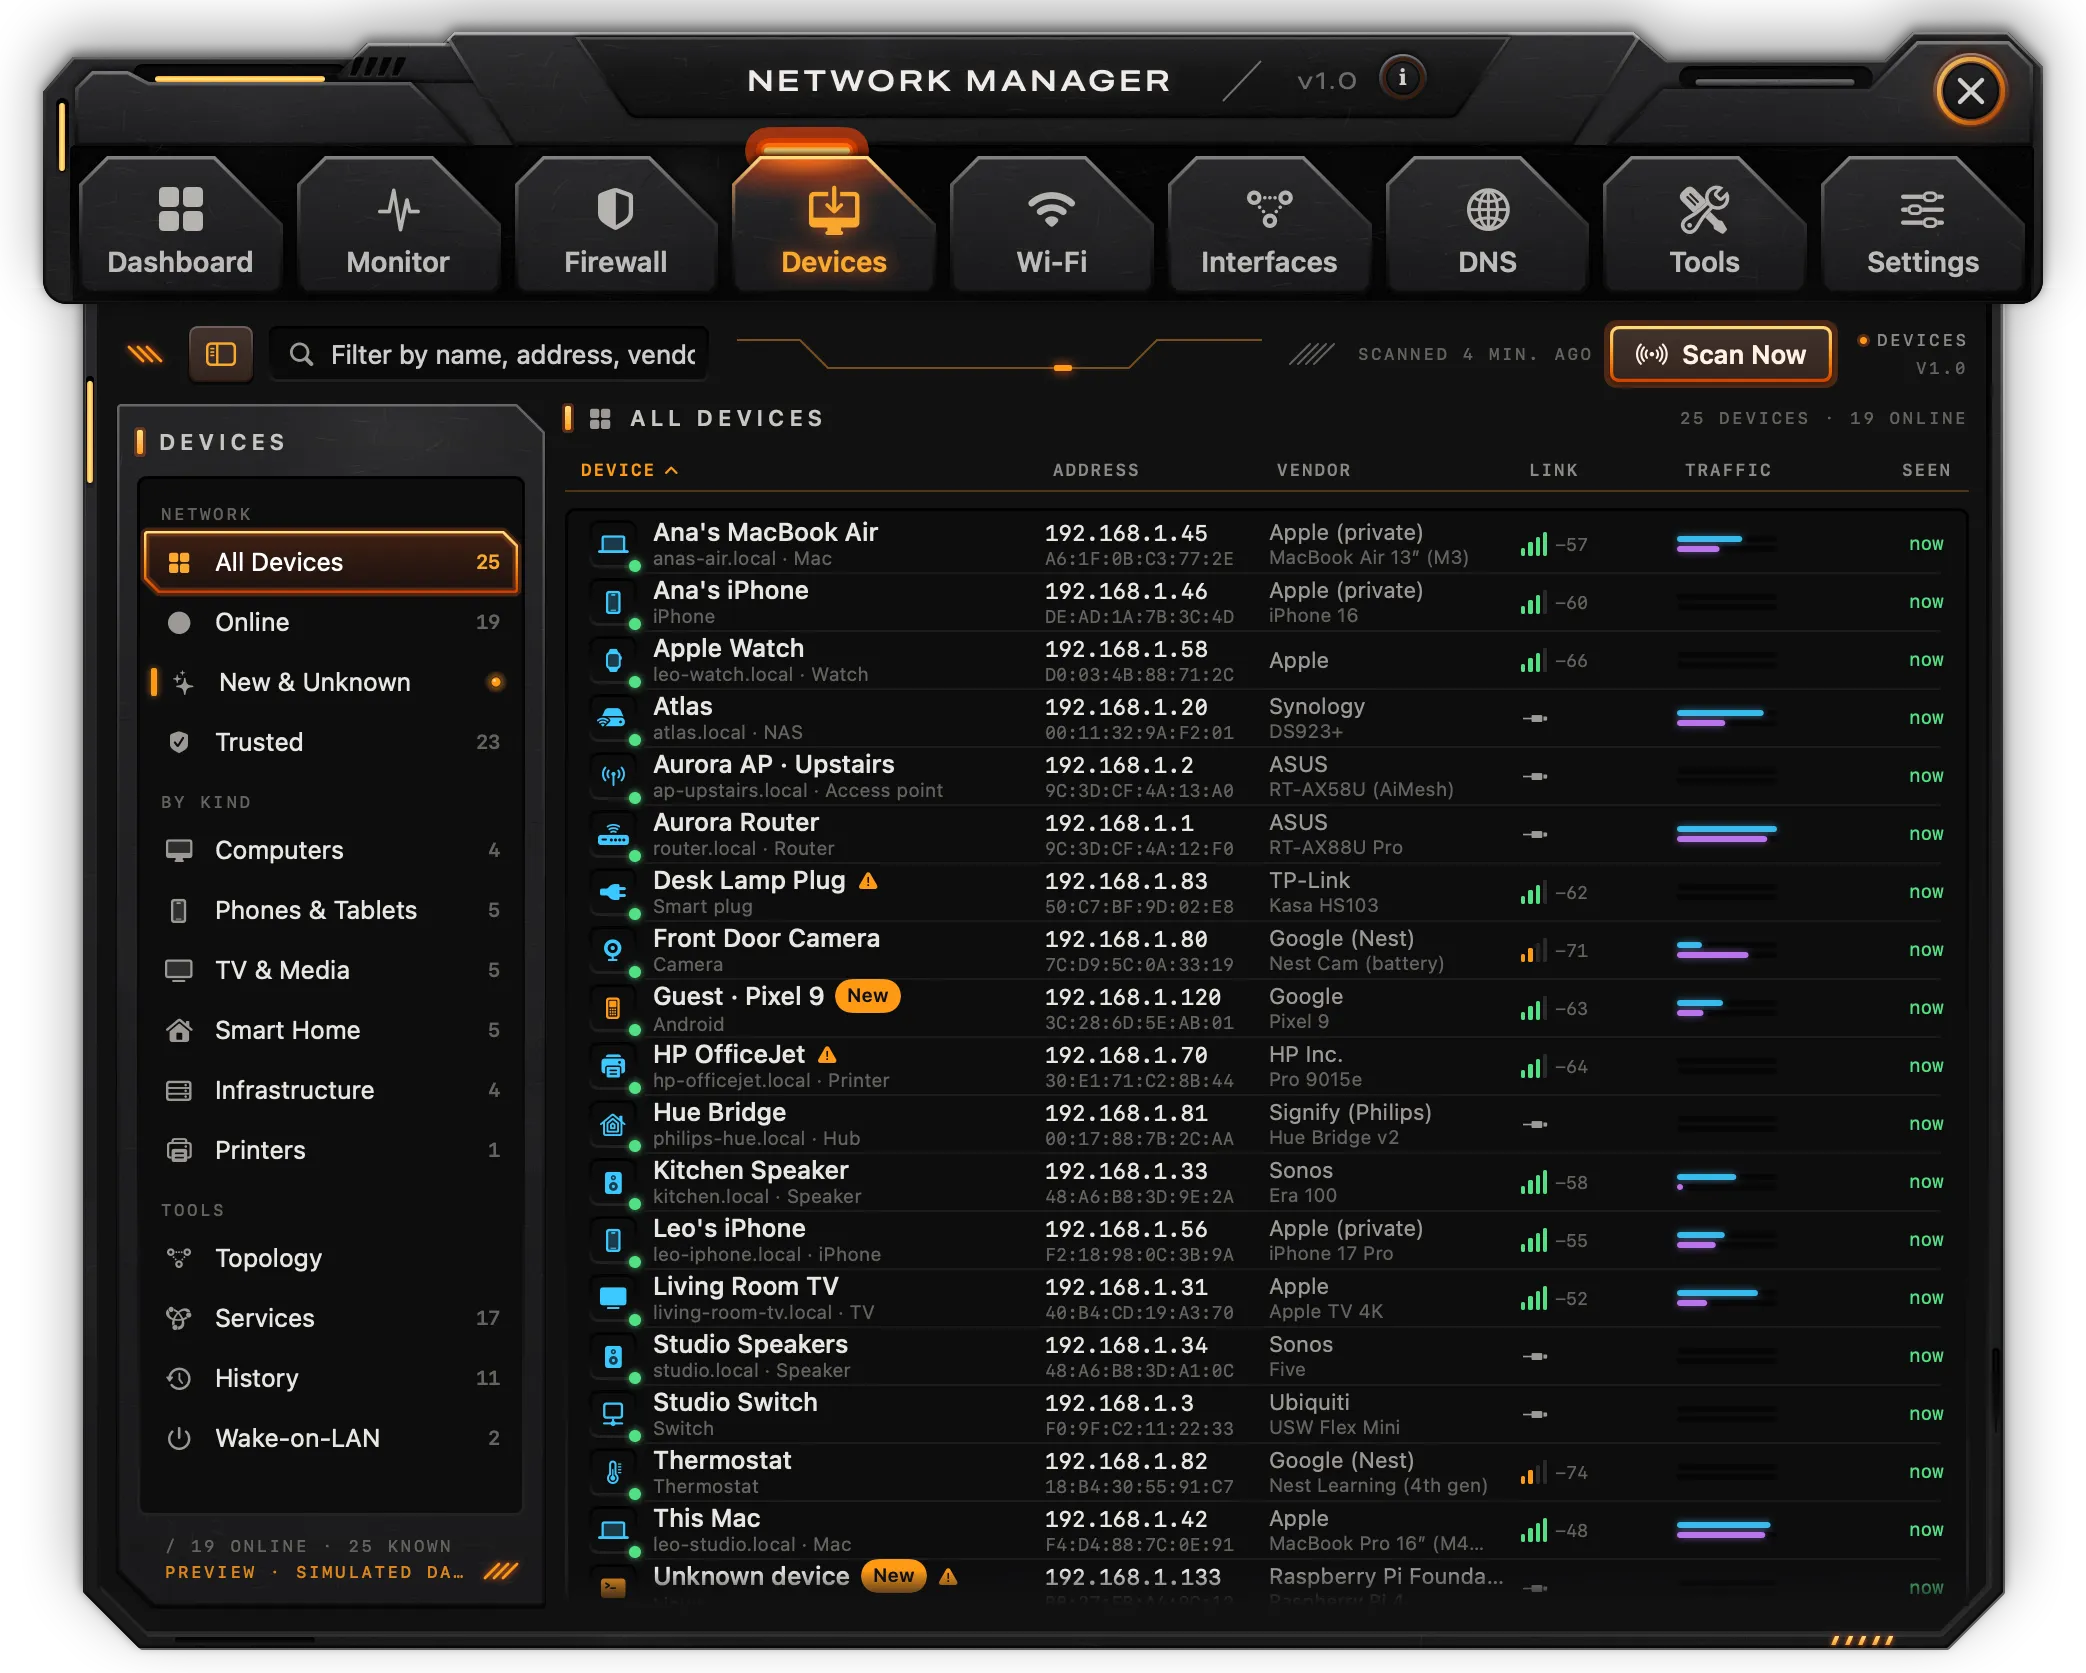Click the laptop icon for Ana's MacBook Air

point(613,544)
